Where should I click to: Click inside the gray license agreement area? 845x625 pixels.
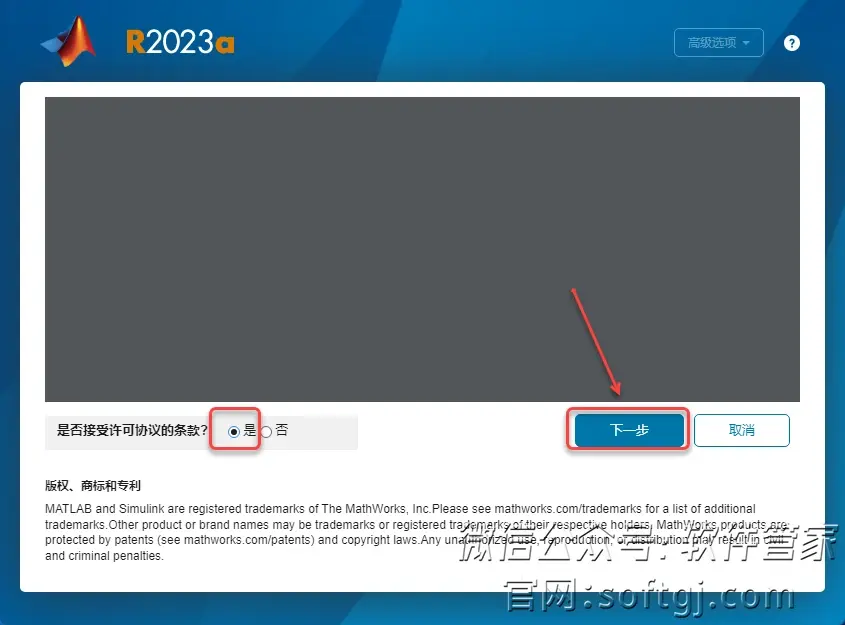pos(422,249)
